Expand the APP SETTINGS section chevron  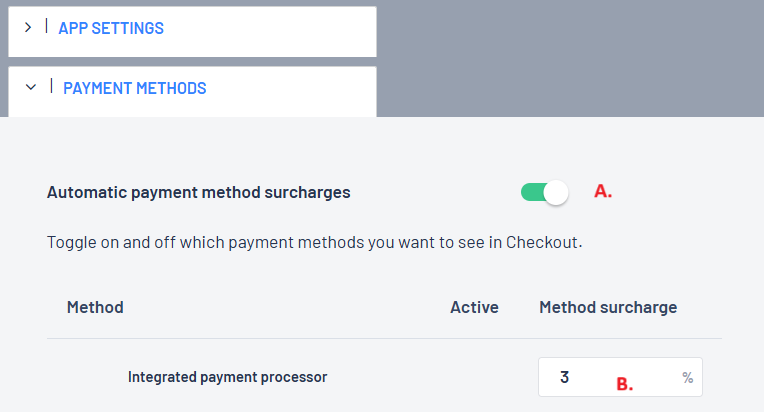[28, 28]
